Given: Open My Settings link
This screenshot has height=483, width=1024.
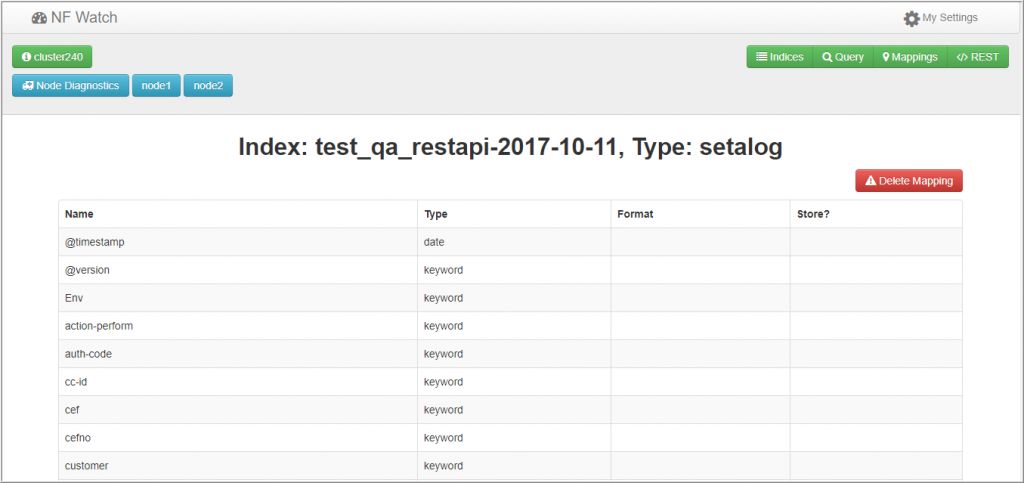Looking at the screenshot, I should pyautogui.click(x=940, y=18).
